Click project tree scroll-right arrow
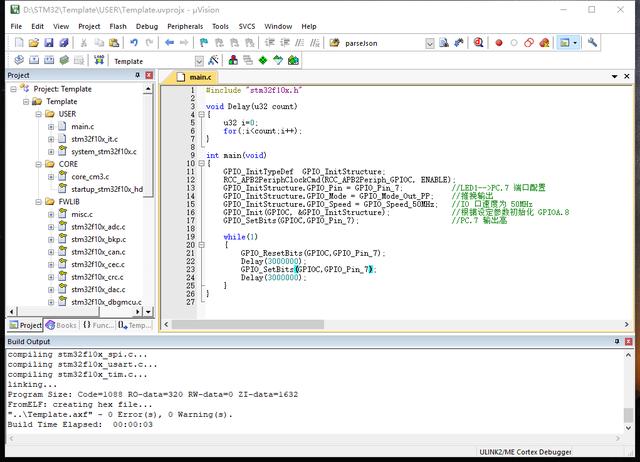640x462 pixels. pyautogui.click(x=138, y=312)
